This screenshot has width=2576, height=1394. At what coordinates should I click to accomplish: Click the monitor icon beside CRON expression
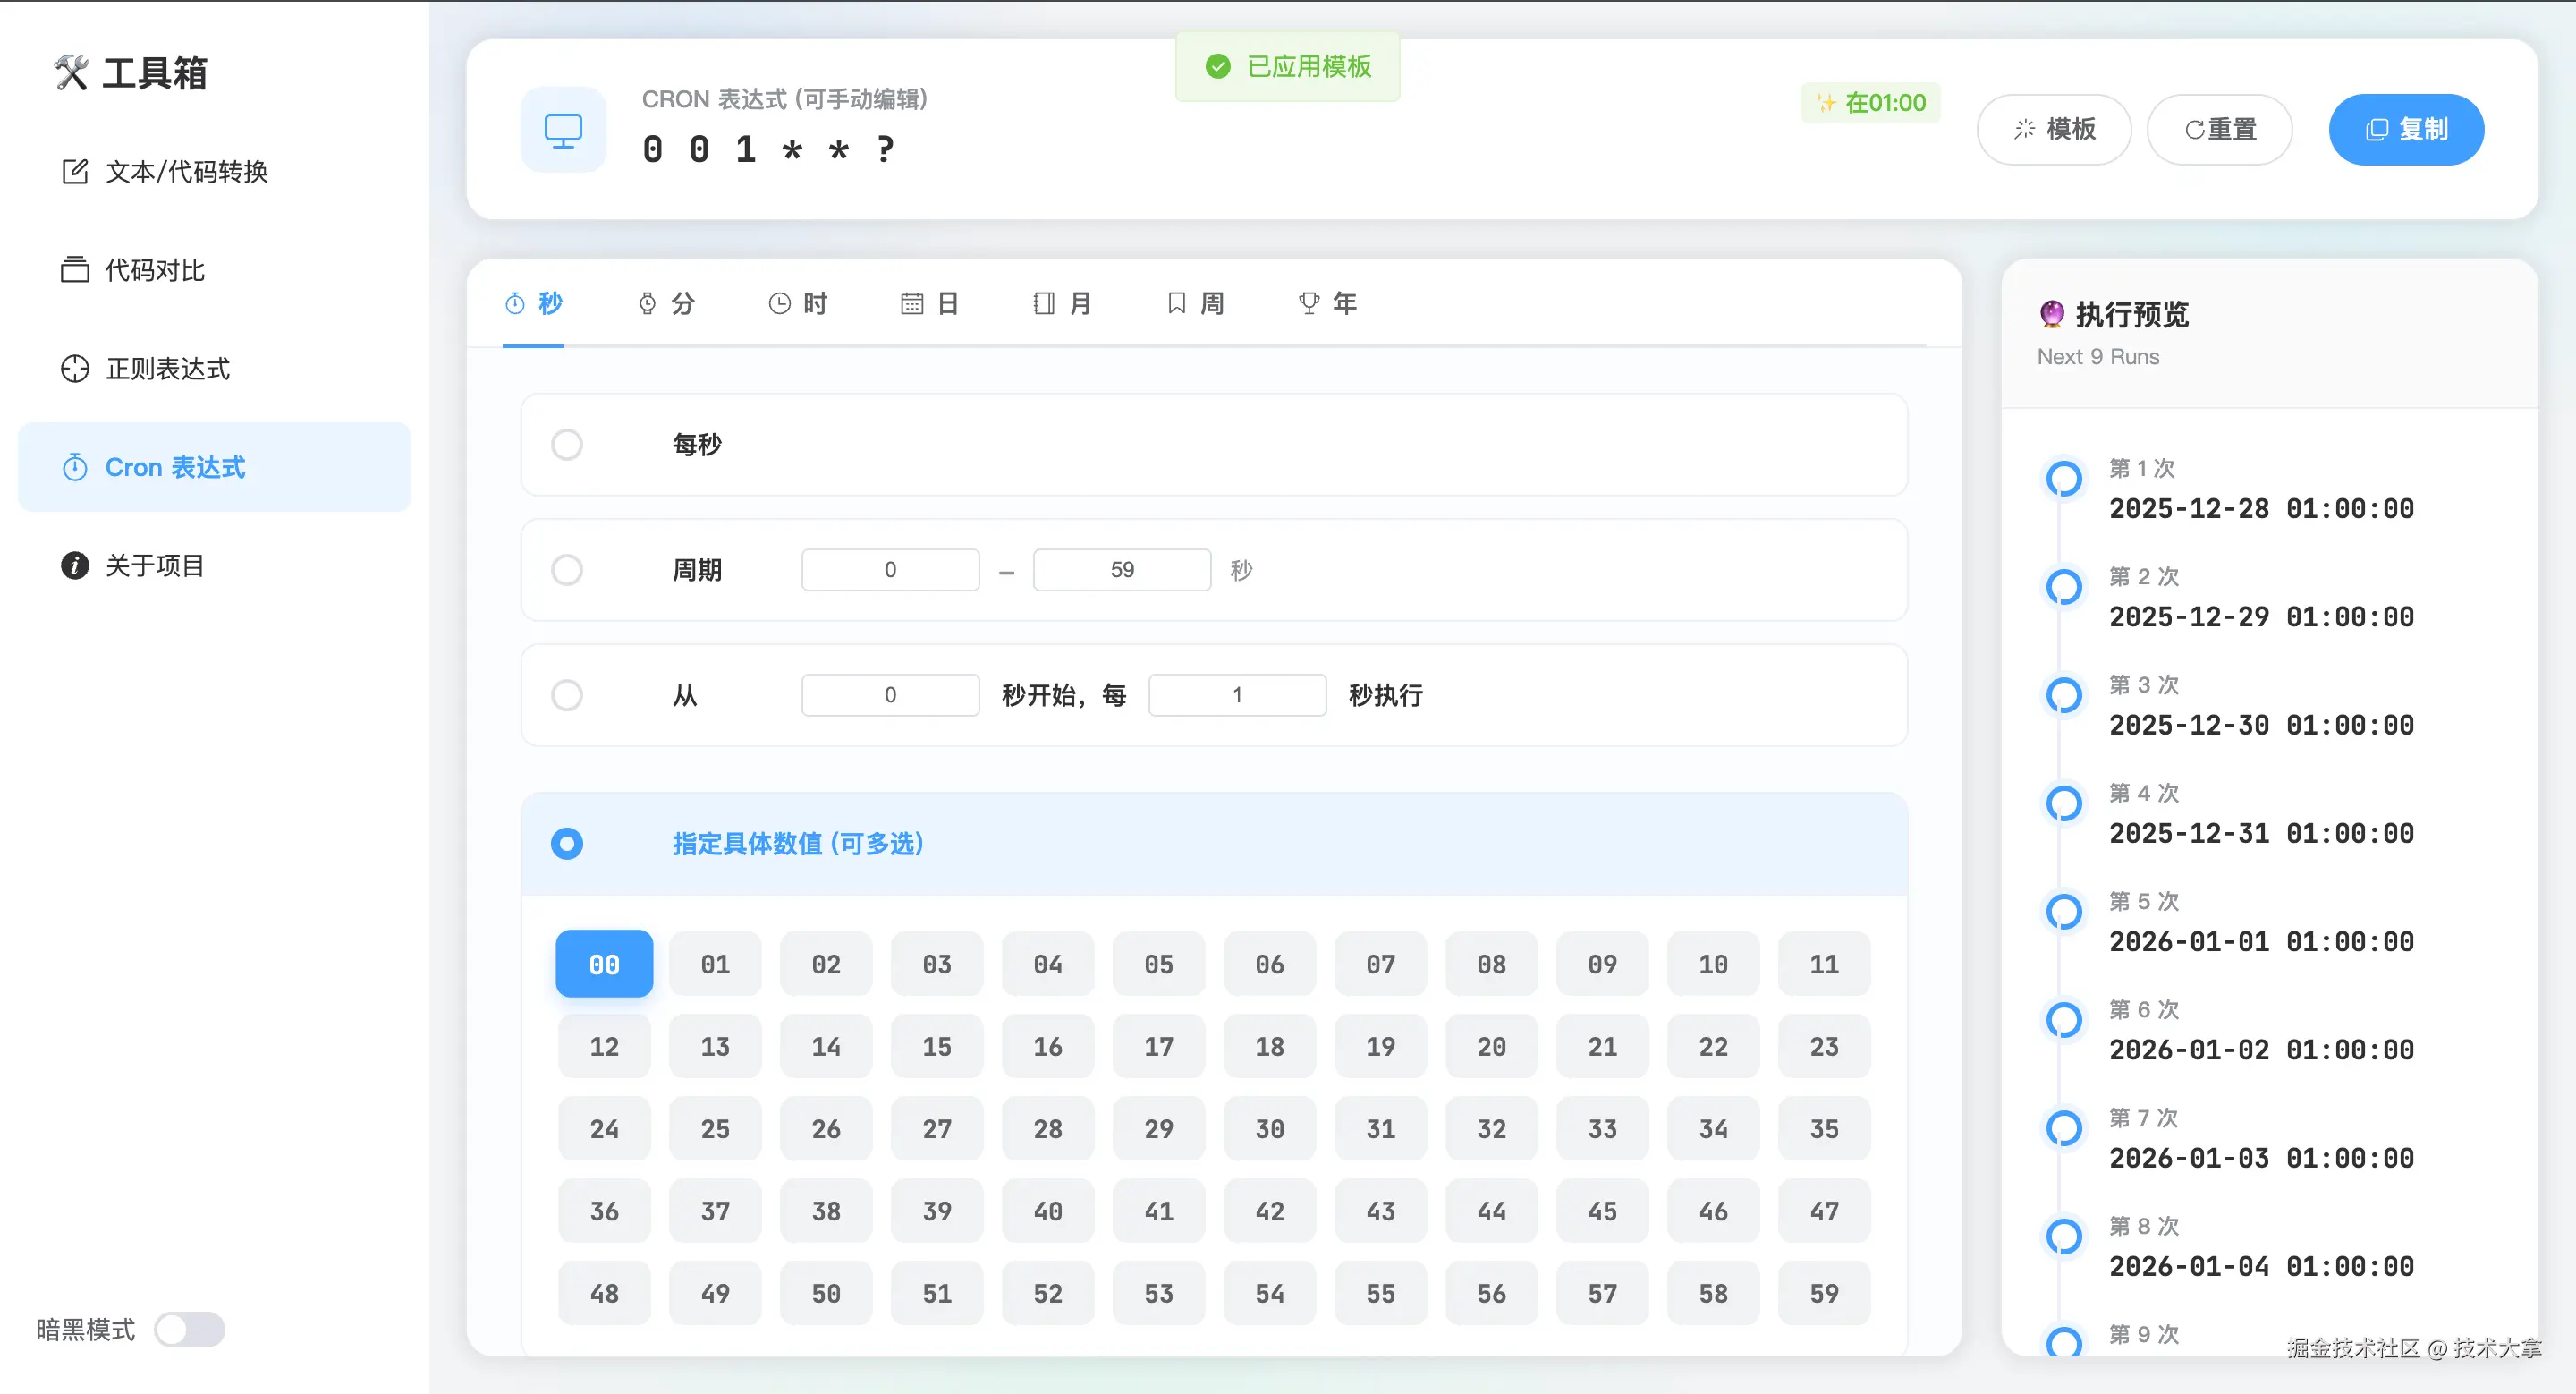point(563,130)
